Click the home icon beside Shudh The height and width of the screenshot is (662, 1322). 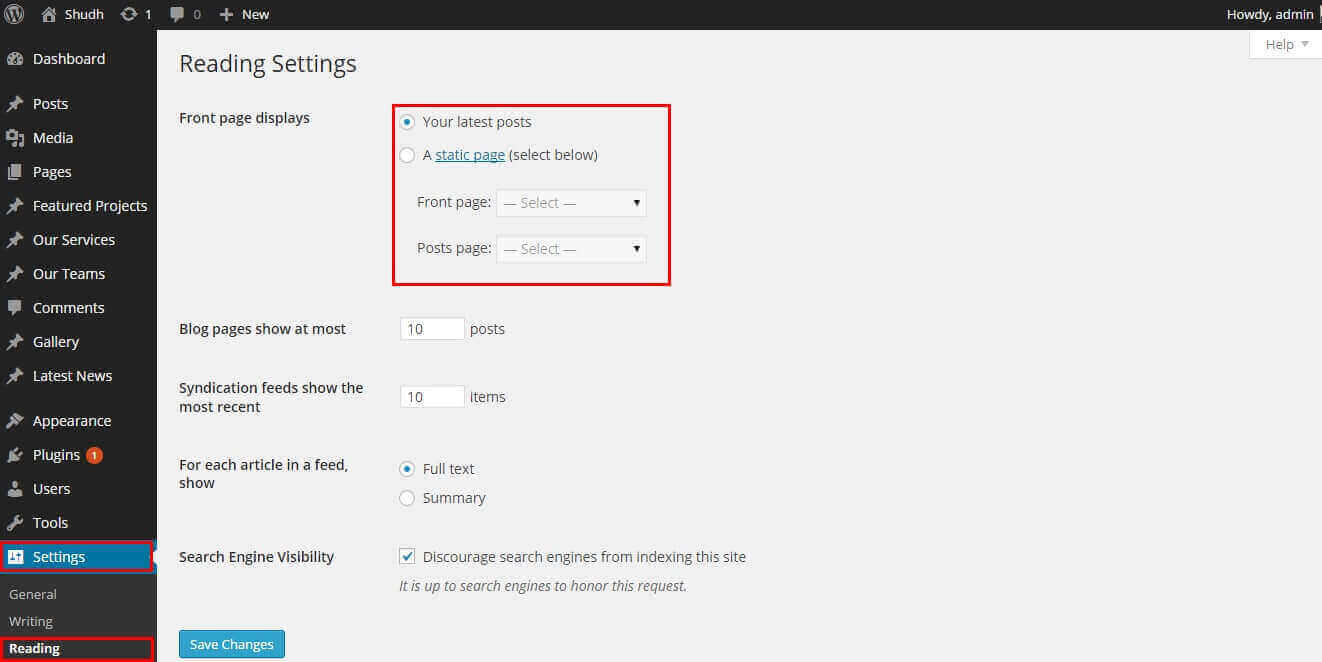click(49, 14)
